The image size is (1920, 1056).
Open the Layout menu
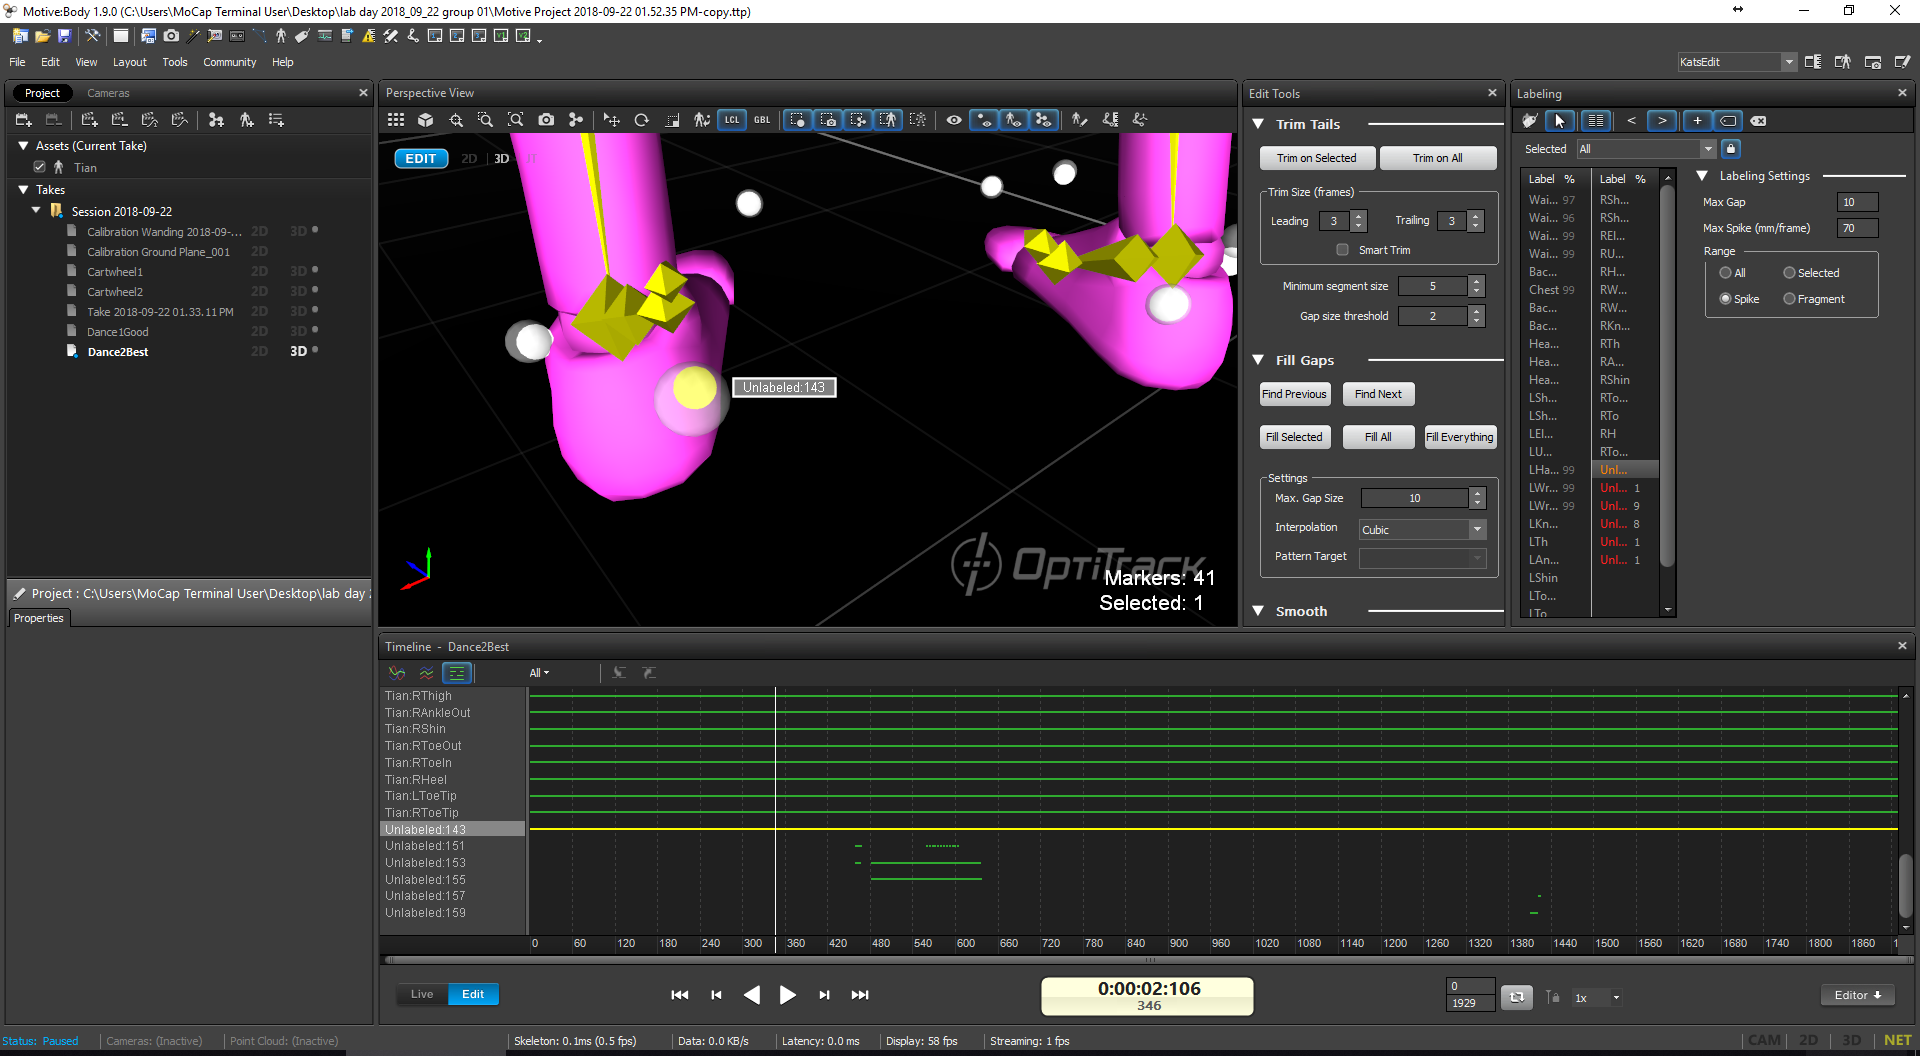pos(130,62)
